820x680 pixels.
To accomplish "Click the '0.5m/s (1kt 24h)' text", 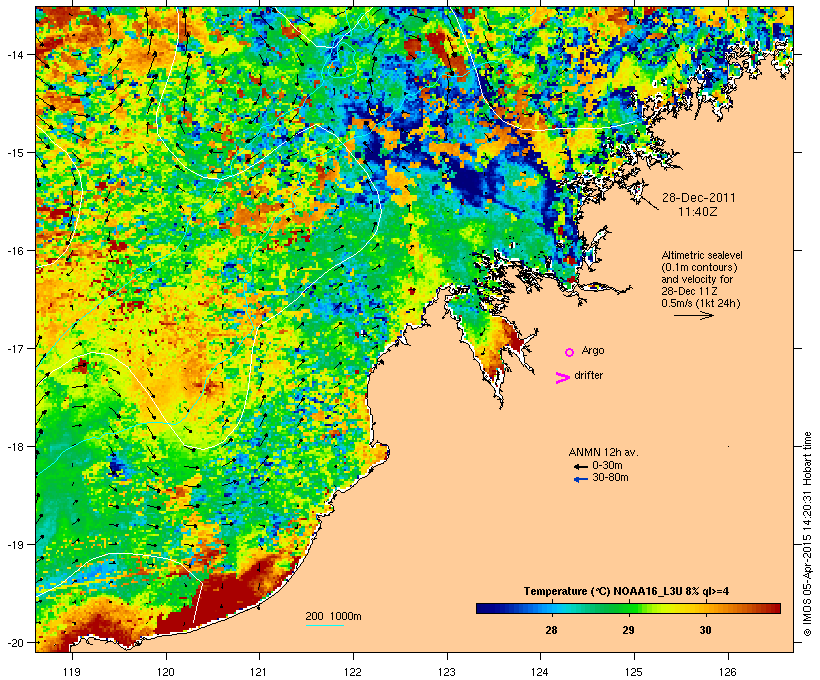I will [x=701, y=303].
